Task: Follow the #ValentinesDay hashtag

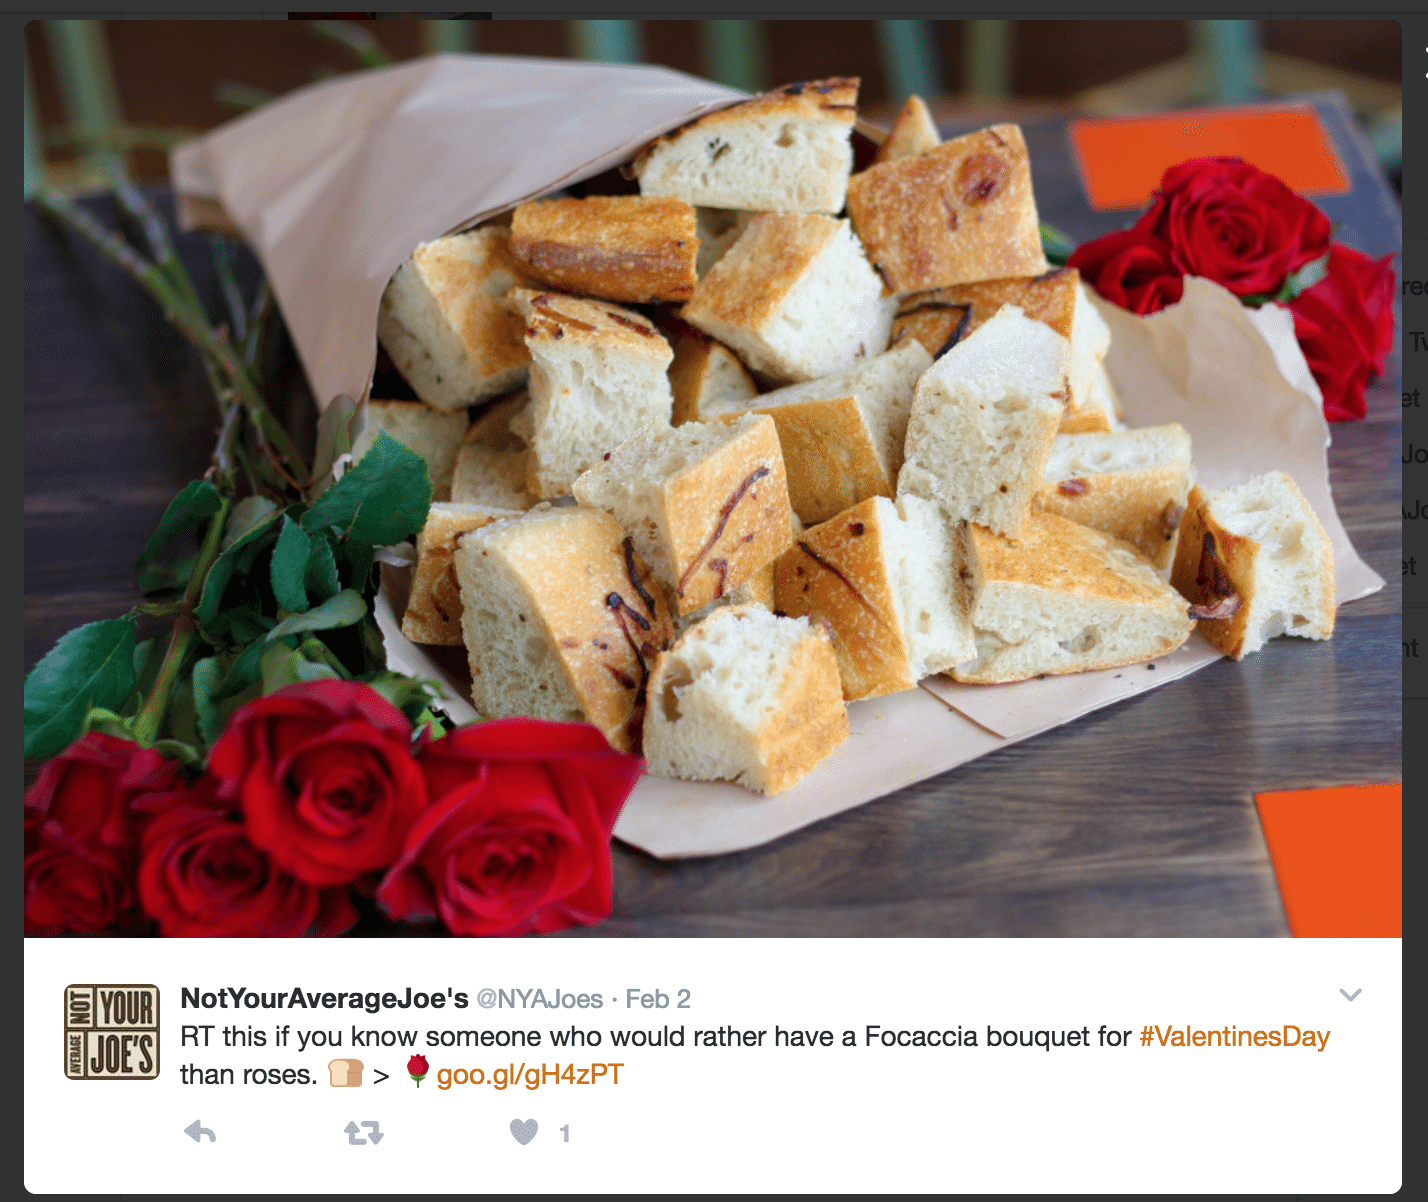Action: click(x=1235, y=1037)
